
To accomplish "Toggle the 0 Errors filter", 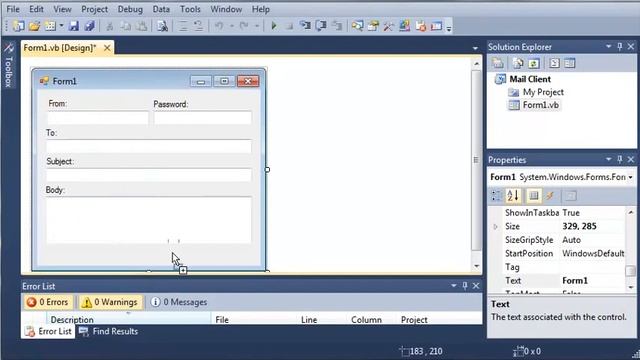I will click(48, 302).
